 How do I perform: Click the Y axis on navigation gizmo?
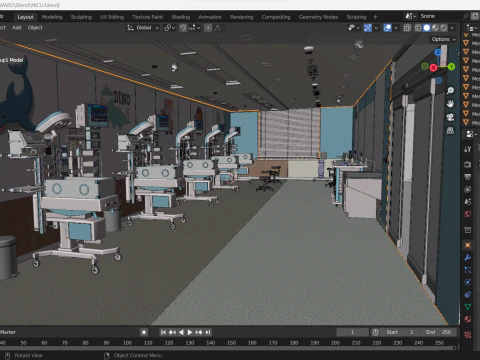[451, 67]
